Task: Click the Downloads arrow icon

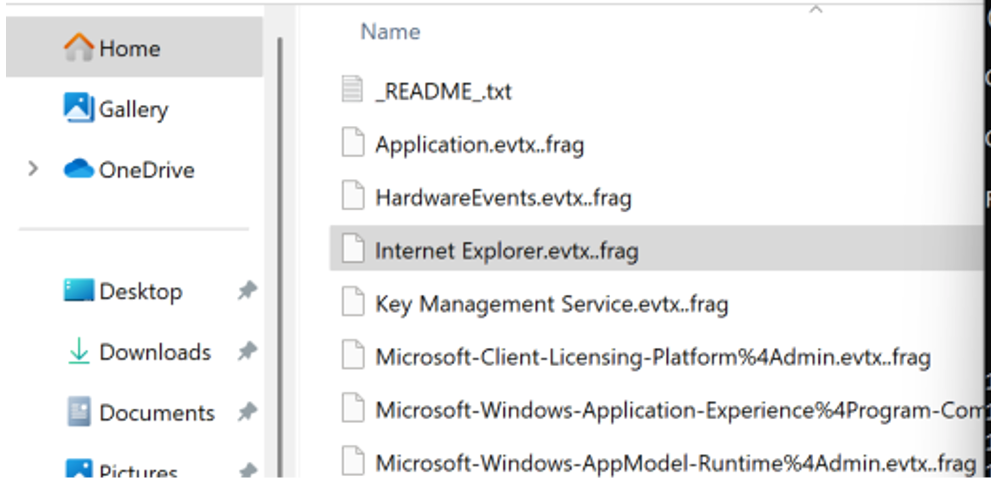Action: pyautogui.click(x=79, y=352)
